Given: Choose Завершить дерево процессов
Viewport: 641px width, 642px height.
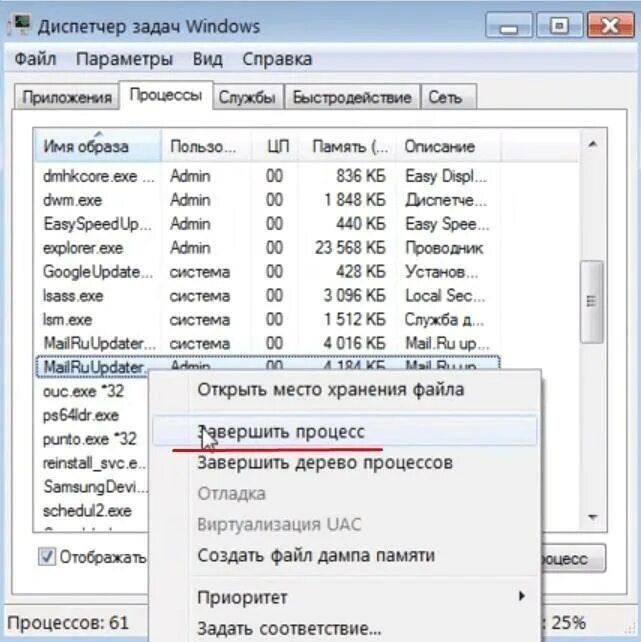Looking at the screenshot, I should 345,463.
